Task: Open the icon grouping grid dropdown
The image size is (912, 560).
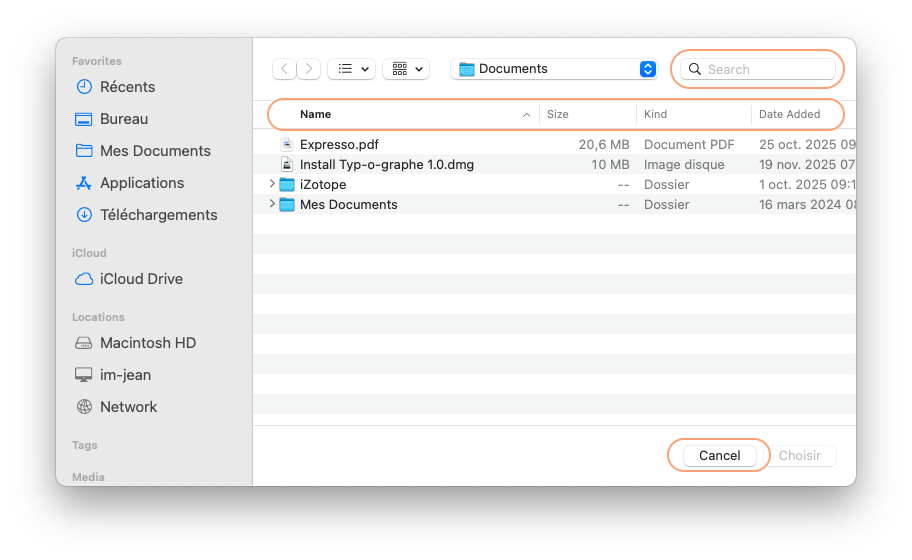Action: (x=405, y=69)
